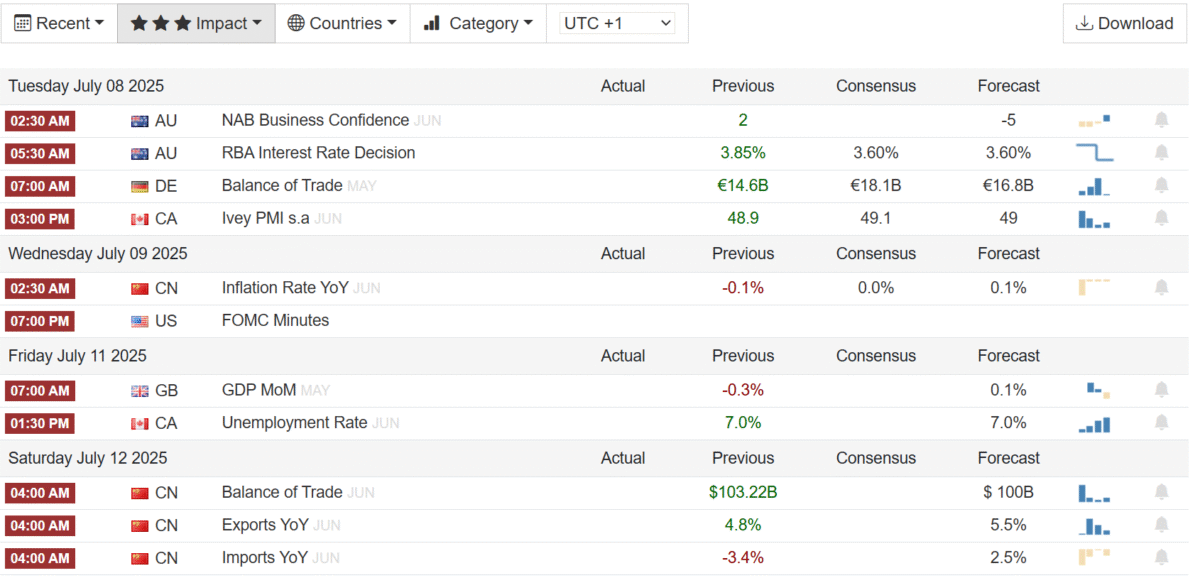Open the FOMC Minutes event link
The image size is (1200, 578).
275,321
